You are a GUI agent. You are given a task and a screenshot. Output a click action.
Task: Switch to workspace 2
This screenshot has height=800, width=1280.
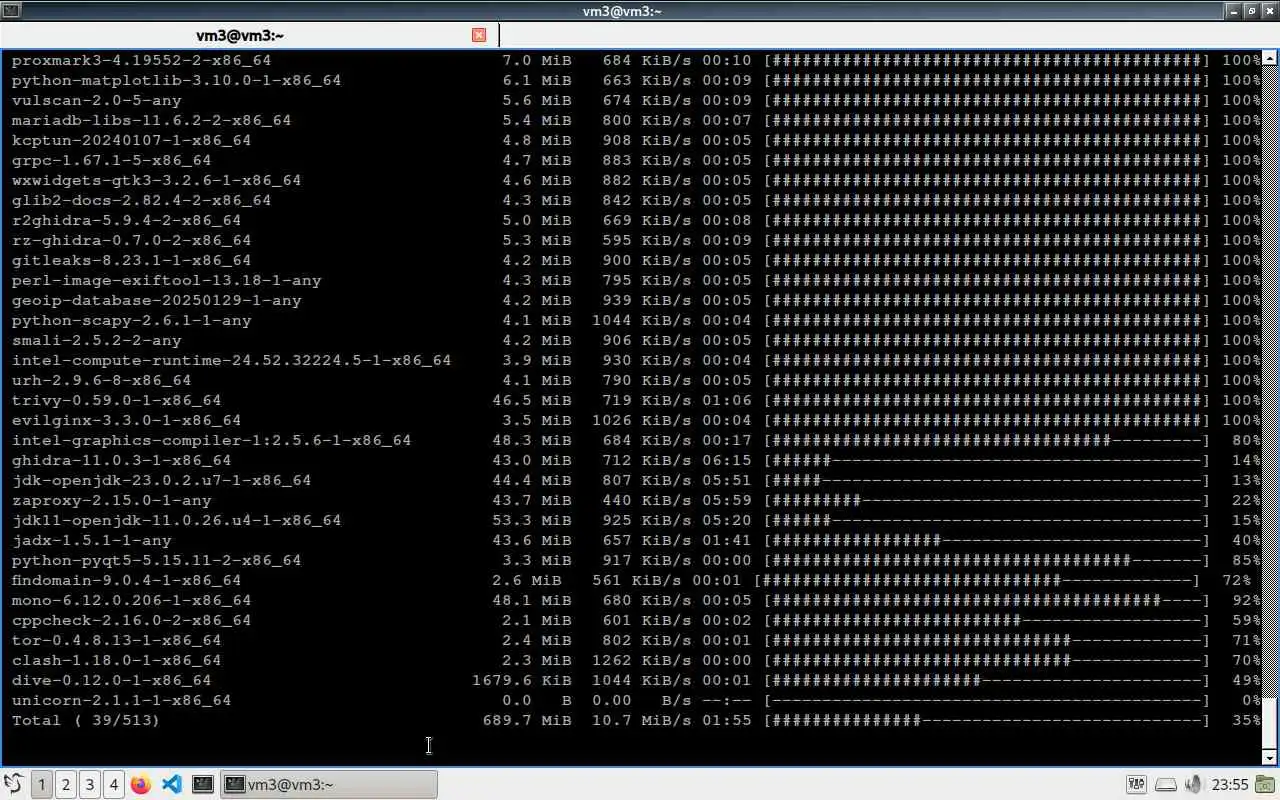66,784
